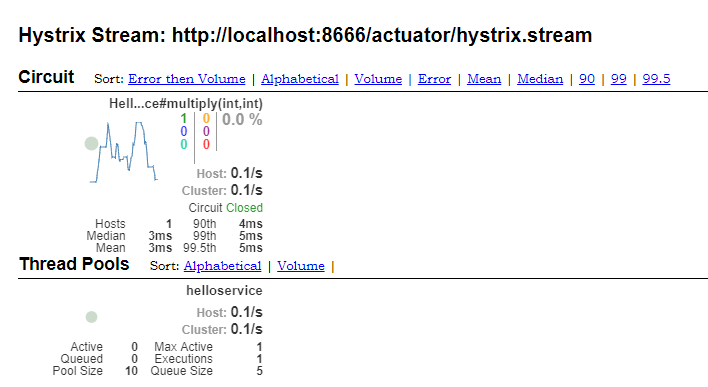Click the Pool Size value 10
This screenshot has height=387, width=708.
[131, 371]
